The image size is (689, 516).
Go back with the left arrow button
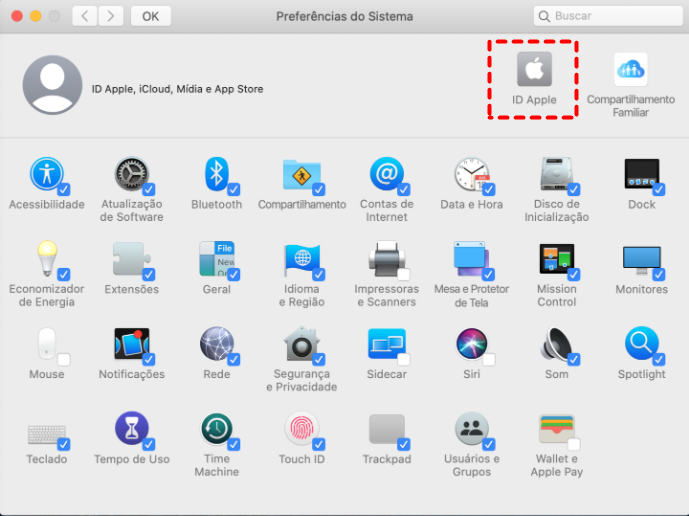(85, 16)
